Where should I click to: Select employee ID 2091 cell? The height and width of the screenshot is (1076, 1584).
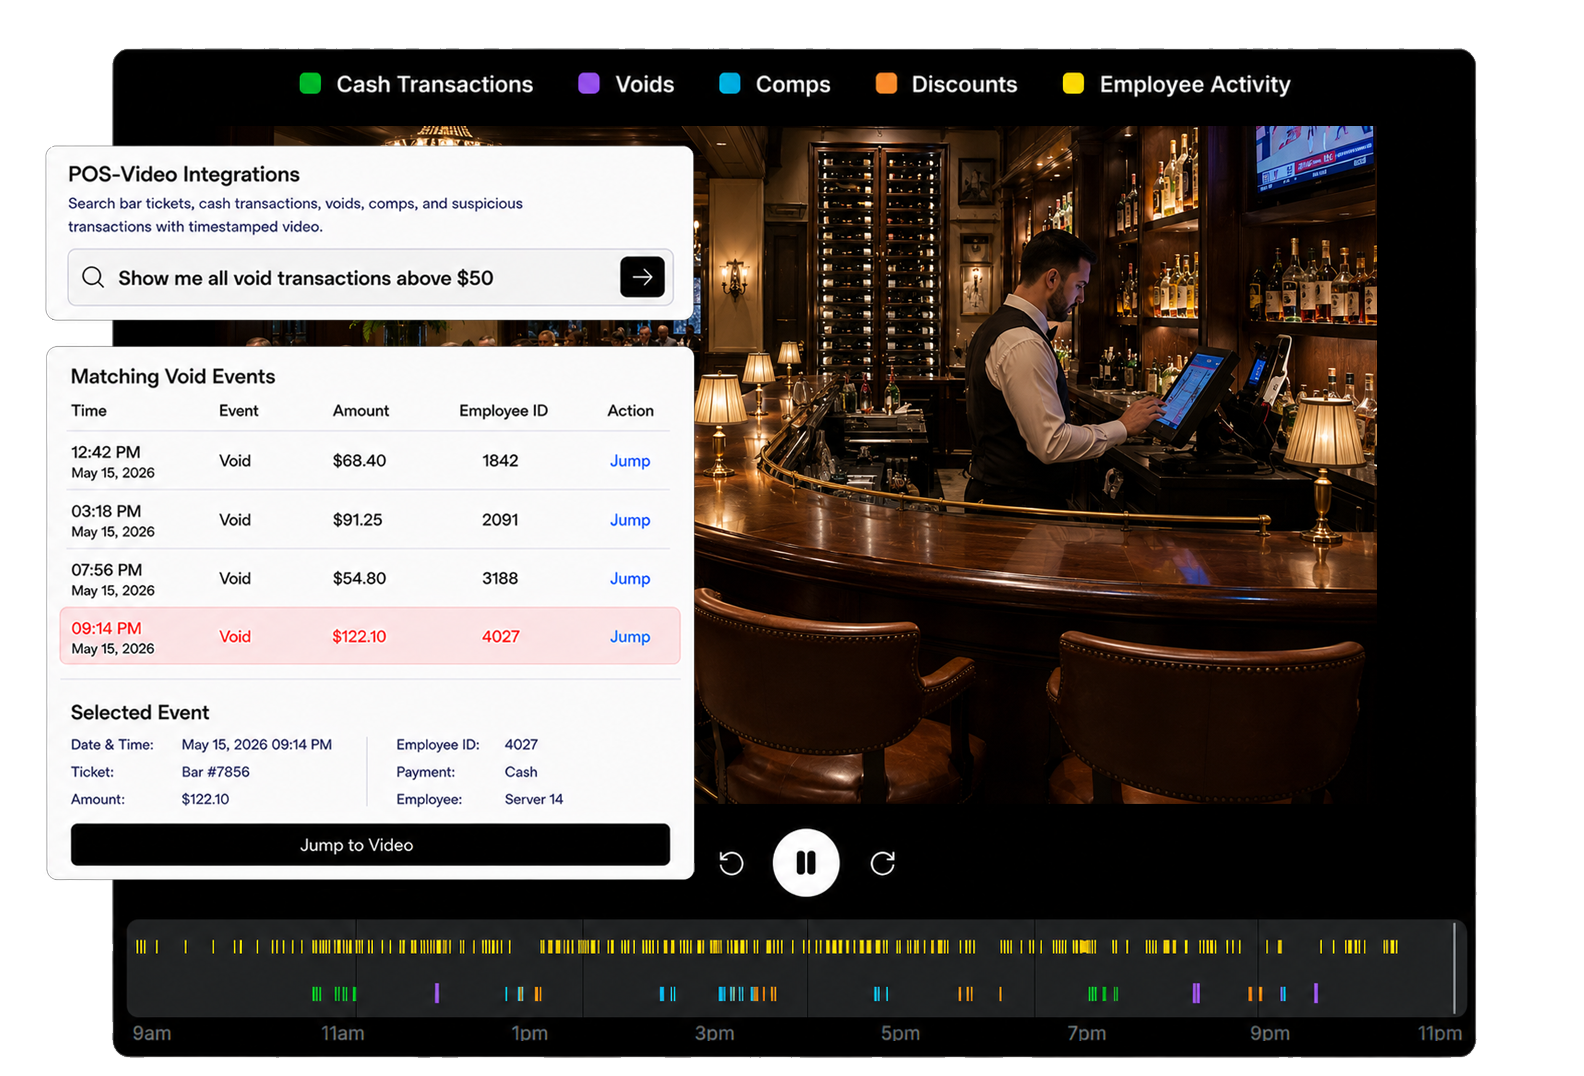500,520
